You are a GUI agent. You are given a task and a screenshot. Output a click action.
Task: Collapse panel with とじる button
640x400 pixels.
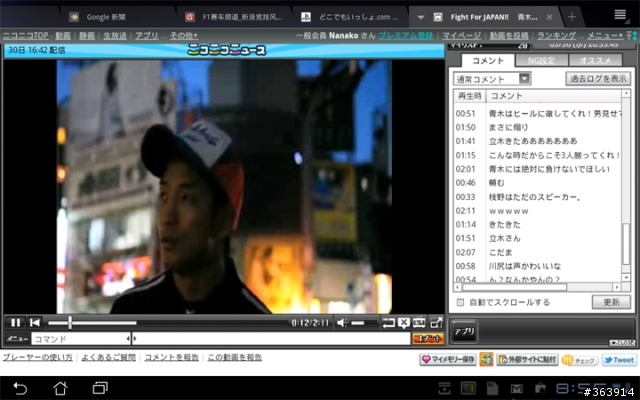click(x=622, y=343)
